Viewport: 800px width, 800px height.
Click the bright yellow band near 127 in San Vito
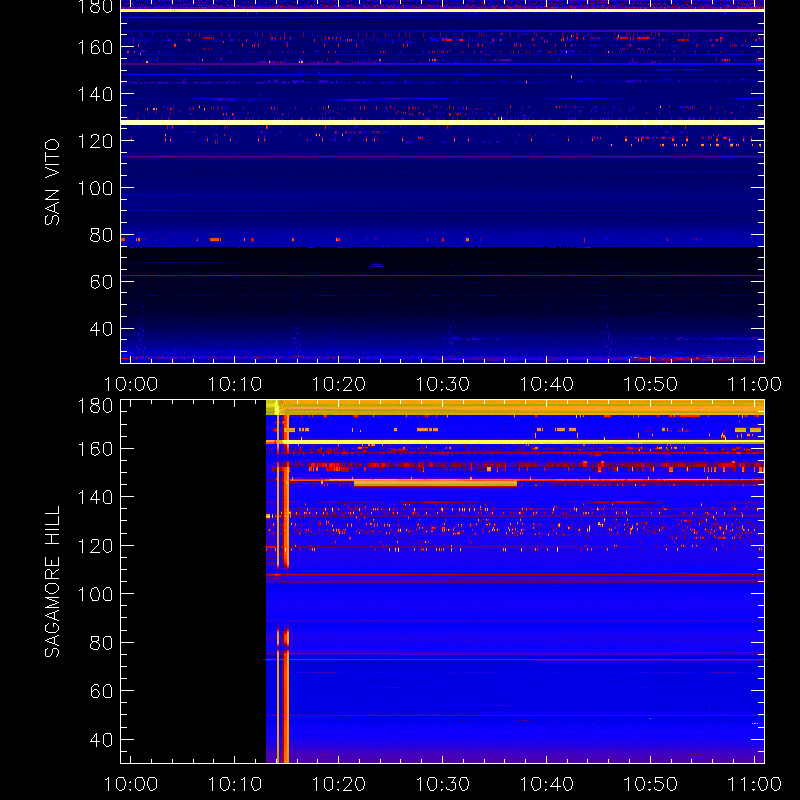click(x=442, y=122)
